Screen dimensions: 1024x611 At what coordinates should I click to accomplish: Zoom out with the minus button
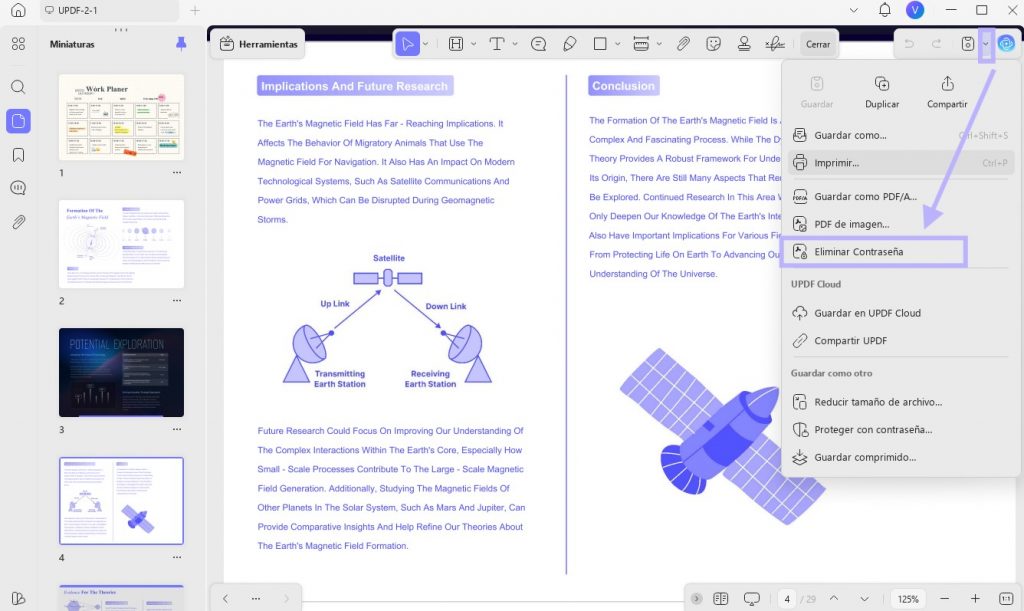coord(944,599)
